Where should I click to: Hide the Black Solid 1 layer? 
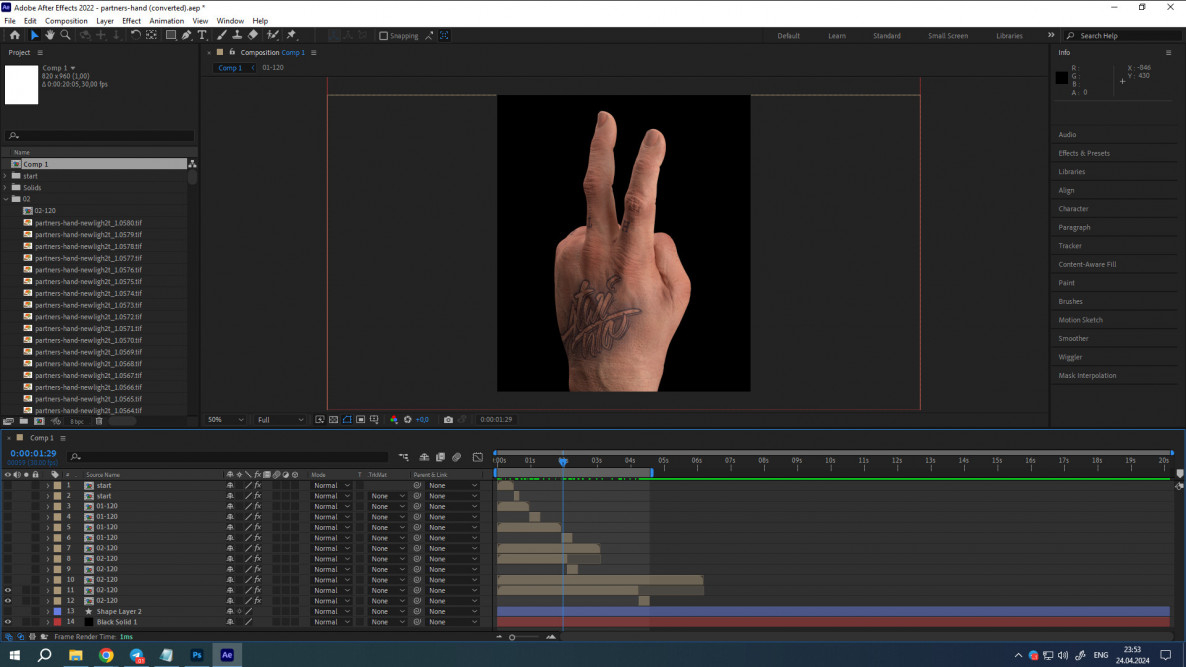point(8,622)
